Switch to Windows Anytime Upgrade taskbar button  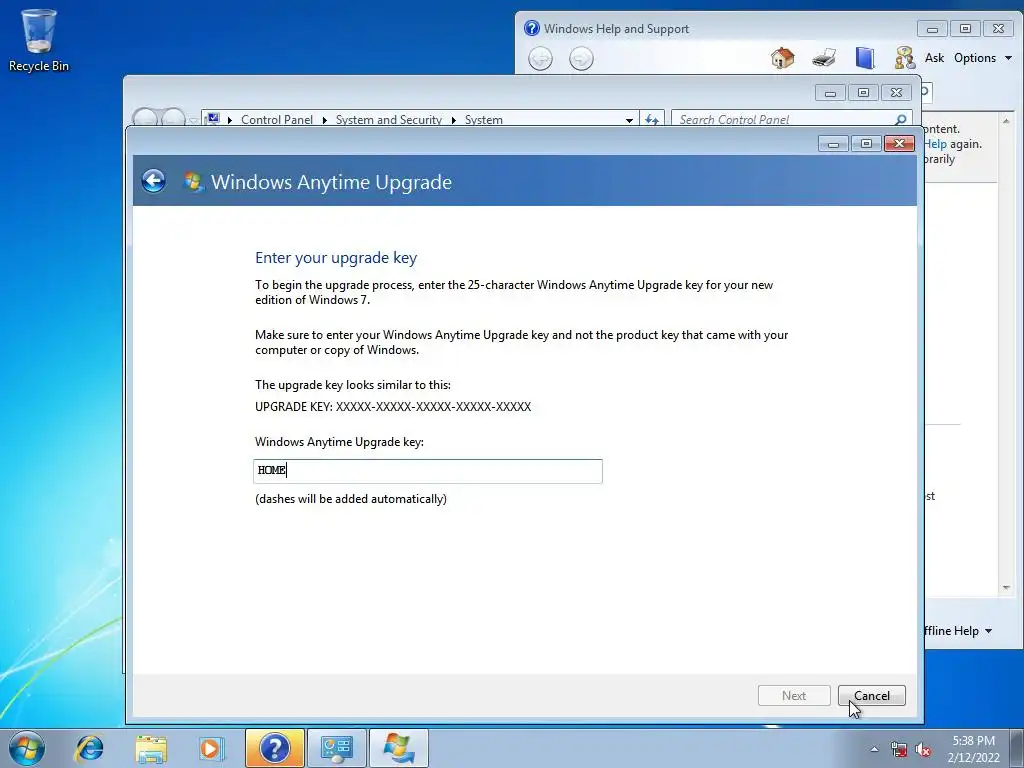click(x=399, y=748)
